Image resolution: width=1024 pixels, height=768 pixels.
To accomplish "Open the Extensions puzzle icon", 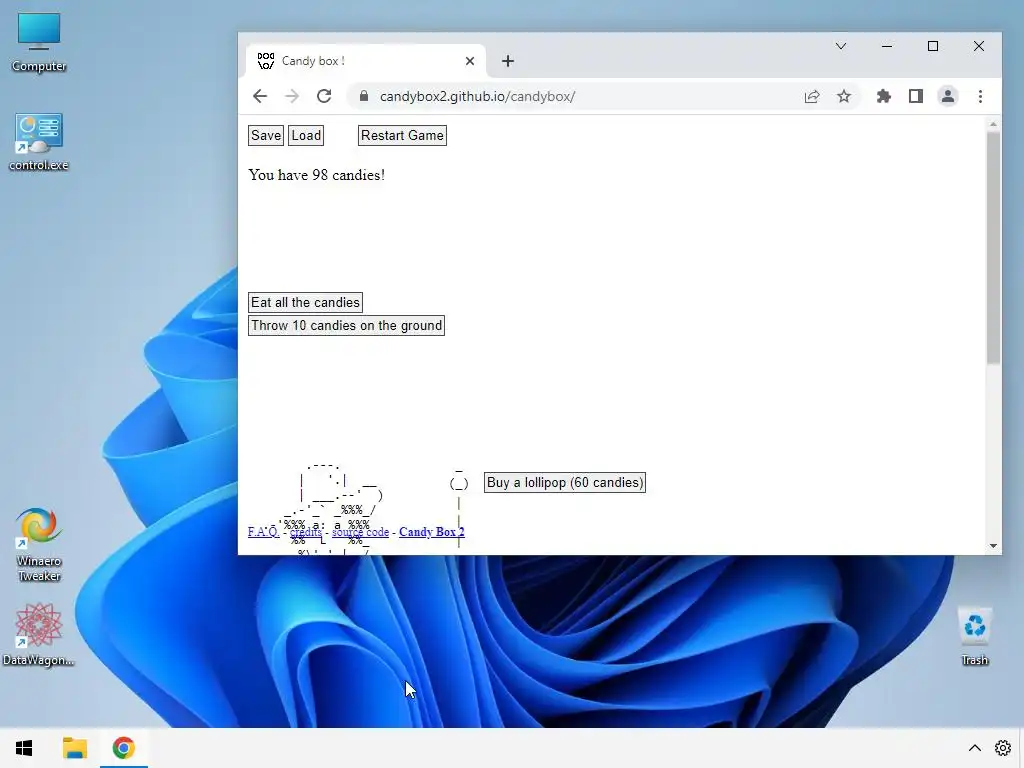I will point(884,97).
